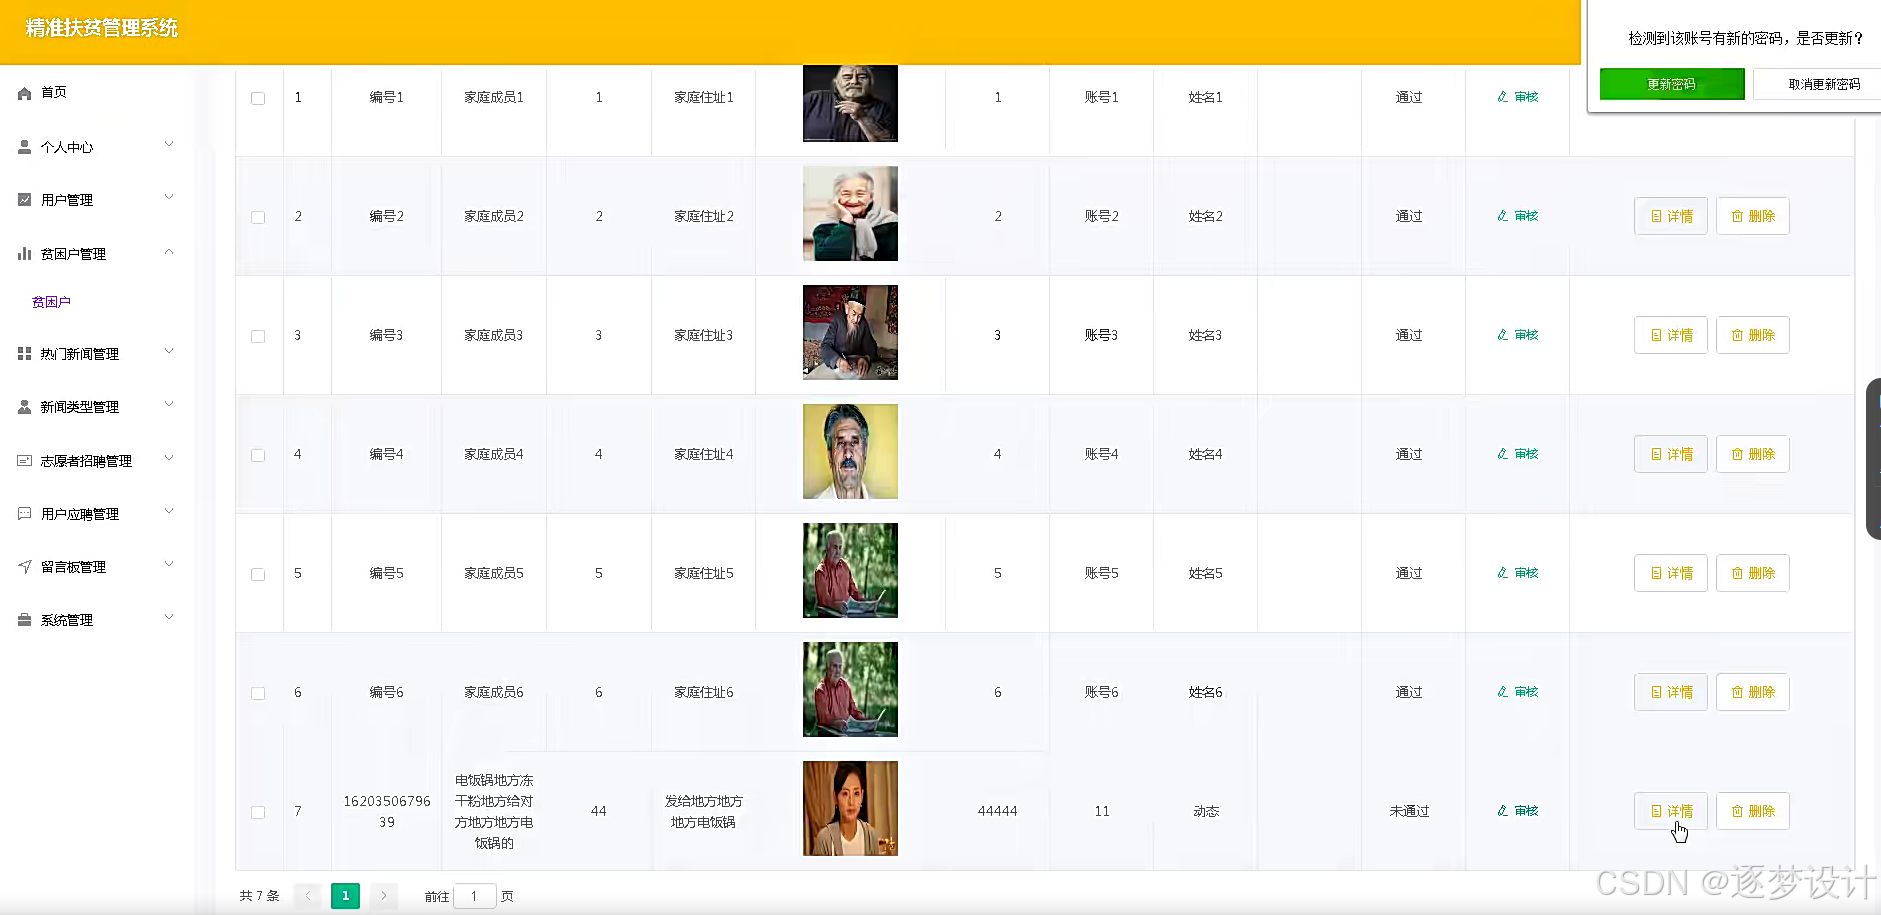Viewport: 1881px width, 915px height.
Task: Expand the 用户应聘管理 chevron
Action: pos(169,512)
